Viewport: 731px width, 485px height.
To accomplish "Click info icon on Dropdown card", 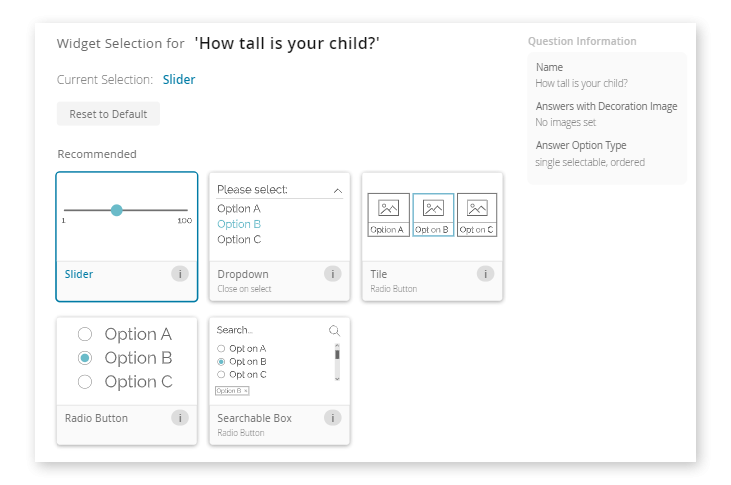I will (333, 274).
